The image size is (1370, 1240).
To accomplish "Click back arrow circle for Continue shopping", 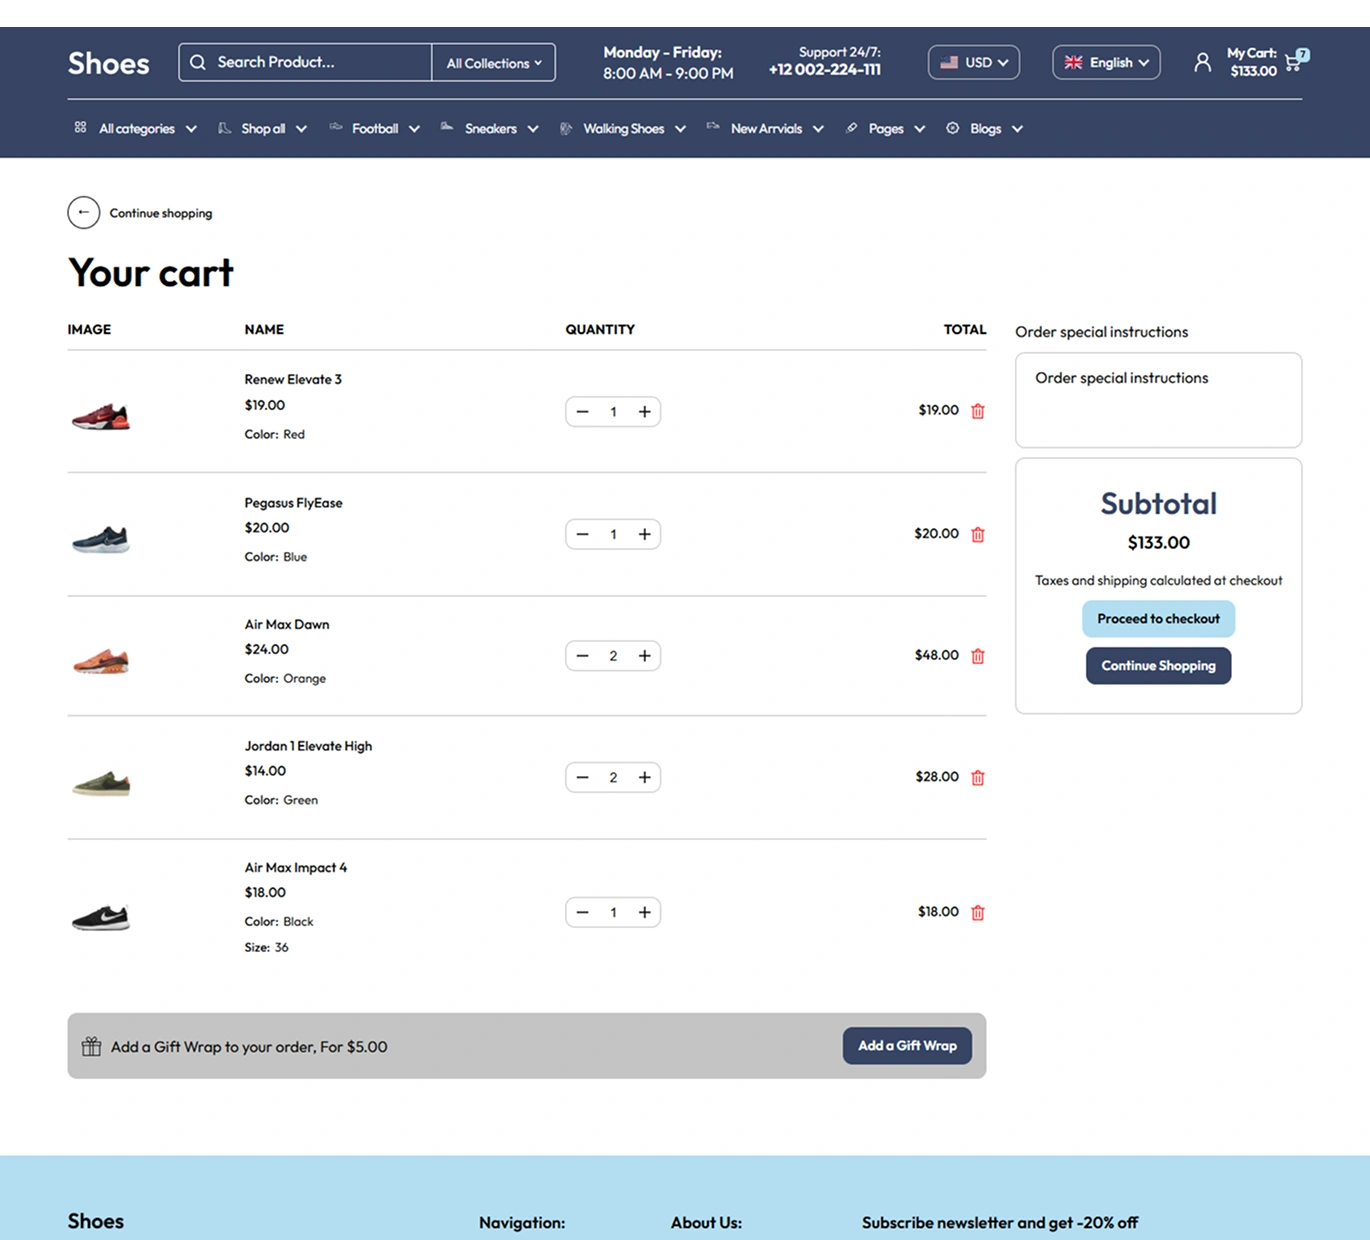I will pyautogui.click(x=84, y=212).
